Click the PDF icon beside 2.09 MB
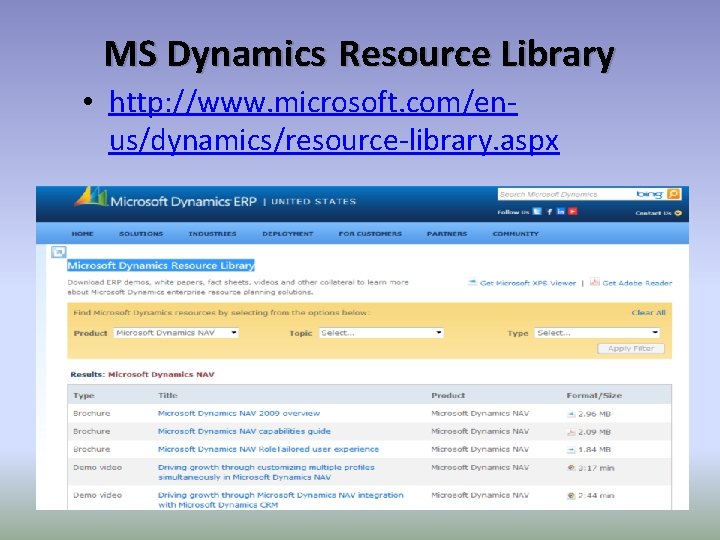This screenshot has width=720, height=540. (571, 432)
